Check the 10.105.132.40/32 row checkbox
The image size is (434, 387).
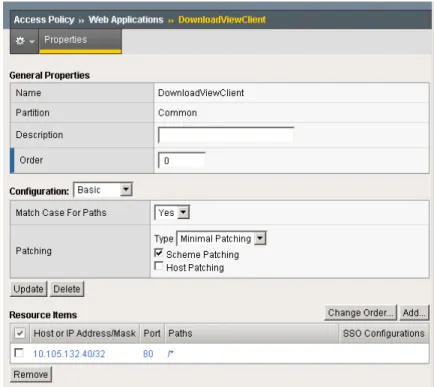pos(19,353)
